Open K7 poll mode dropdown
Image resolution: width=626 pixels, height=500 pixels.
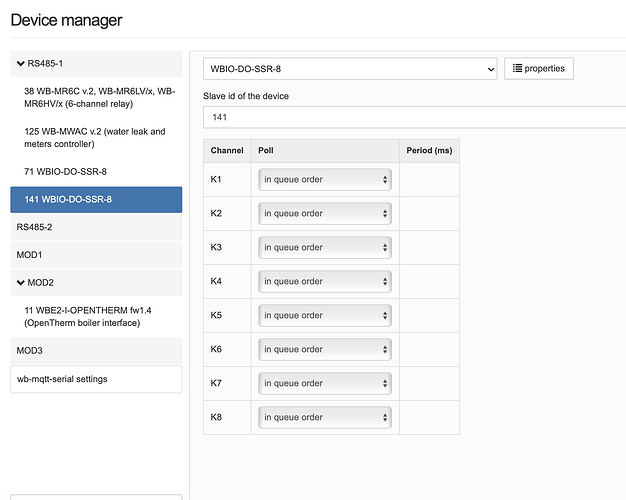coord(325,383)
